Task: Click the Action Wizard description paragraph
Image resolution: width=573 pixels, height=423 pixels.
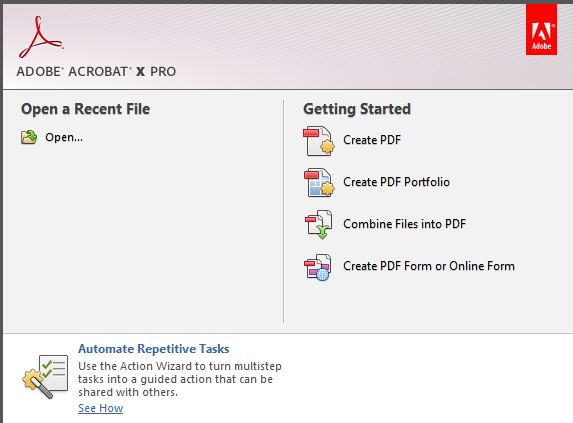Action: point(180,379)
